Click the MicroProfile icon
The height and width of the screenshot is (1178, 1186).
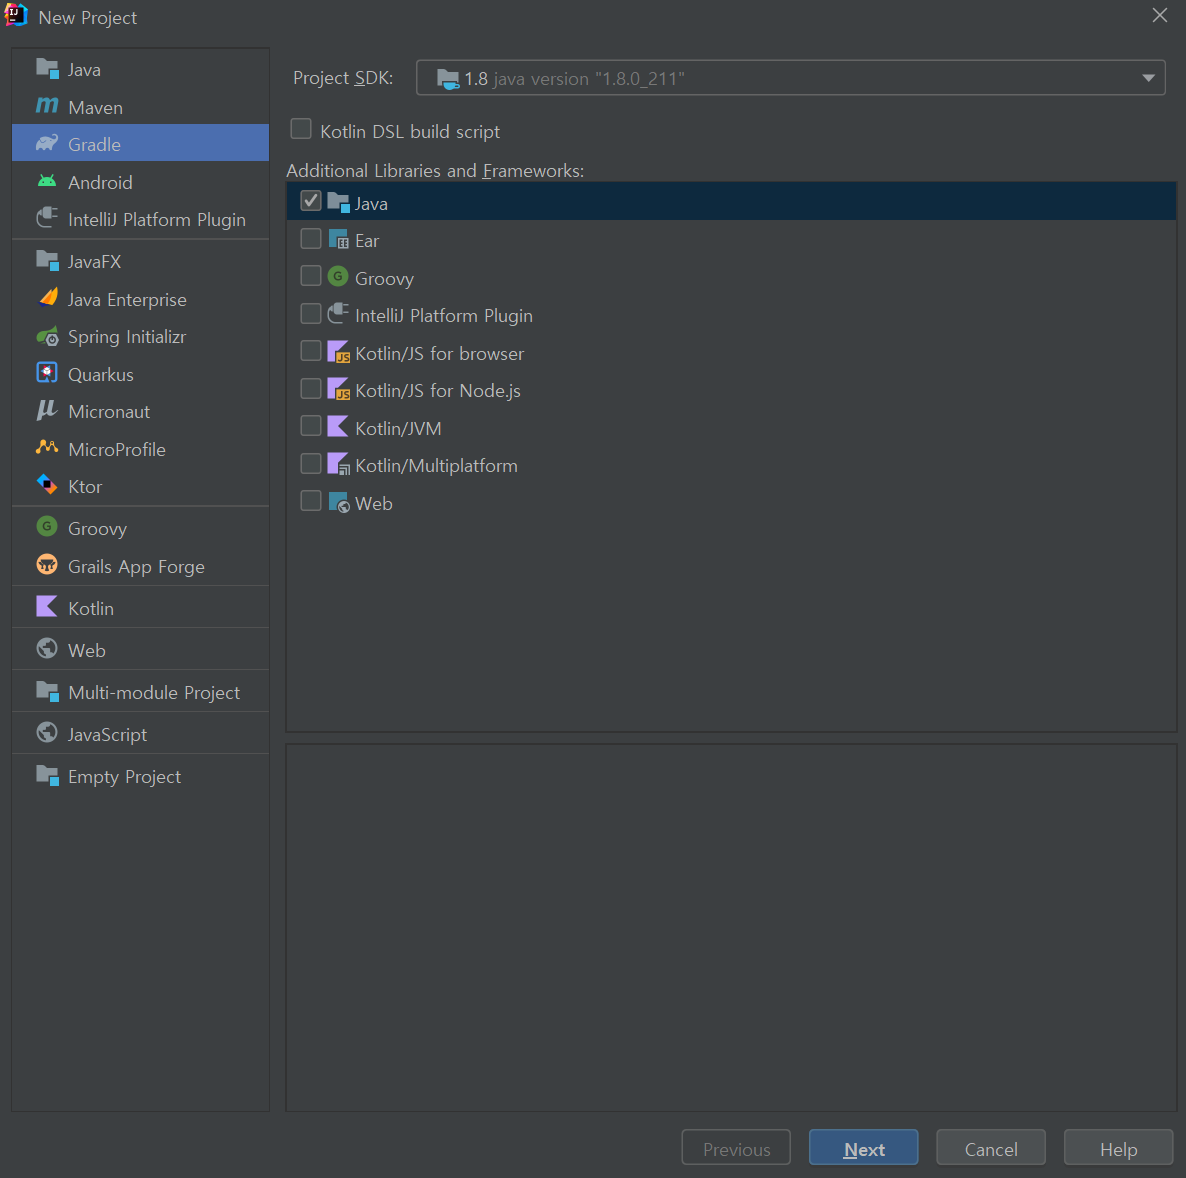(x=47, y=447)
